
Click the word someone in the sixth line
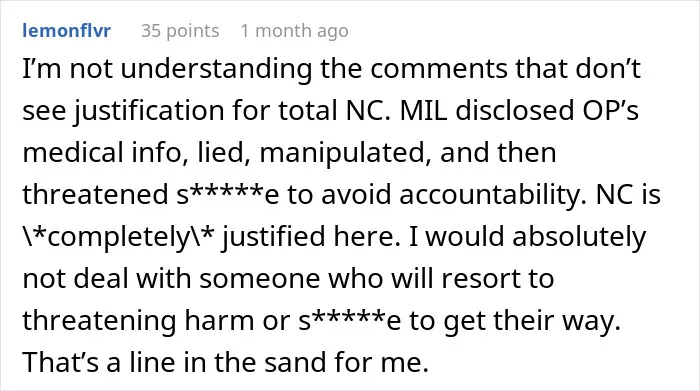(259, 279)
